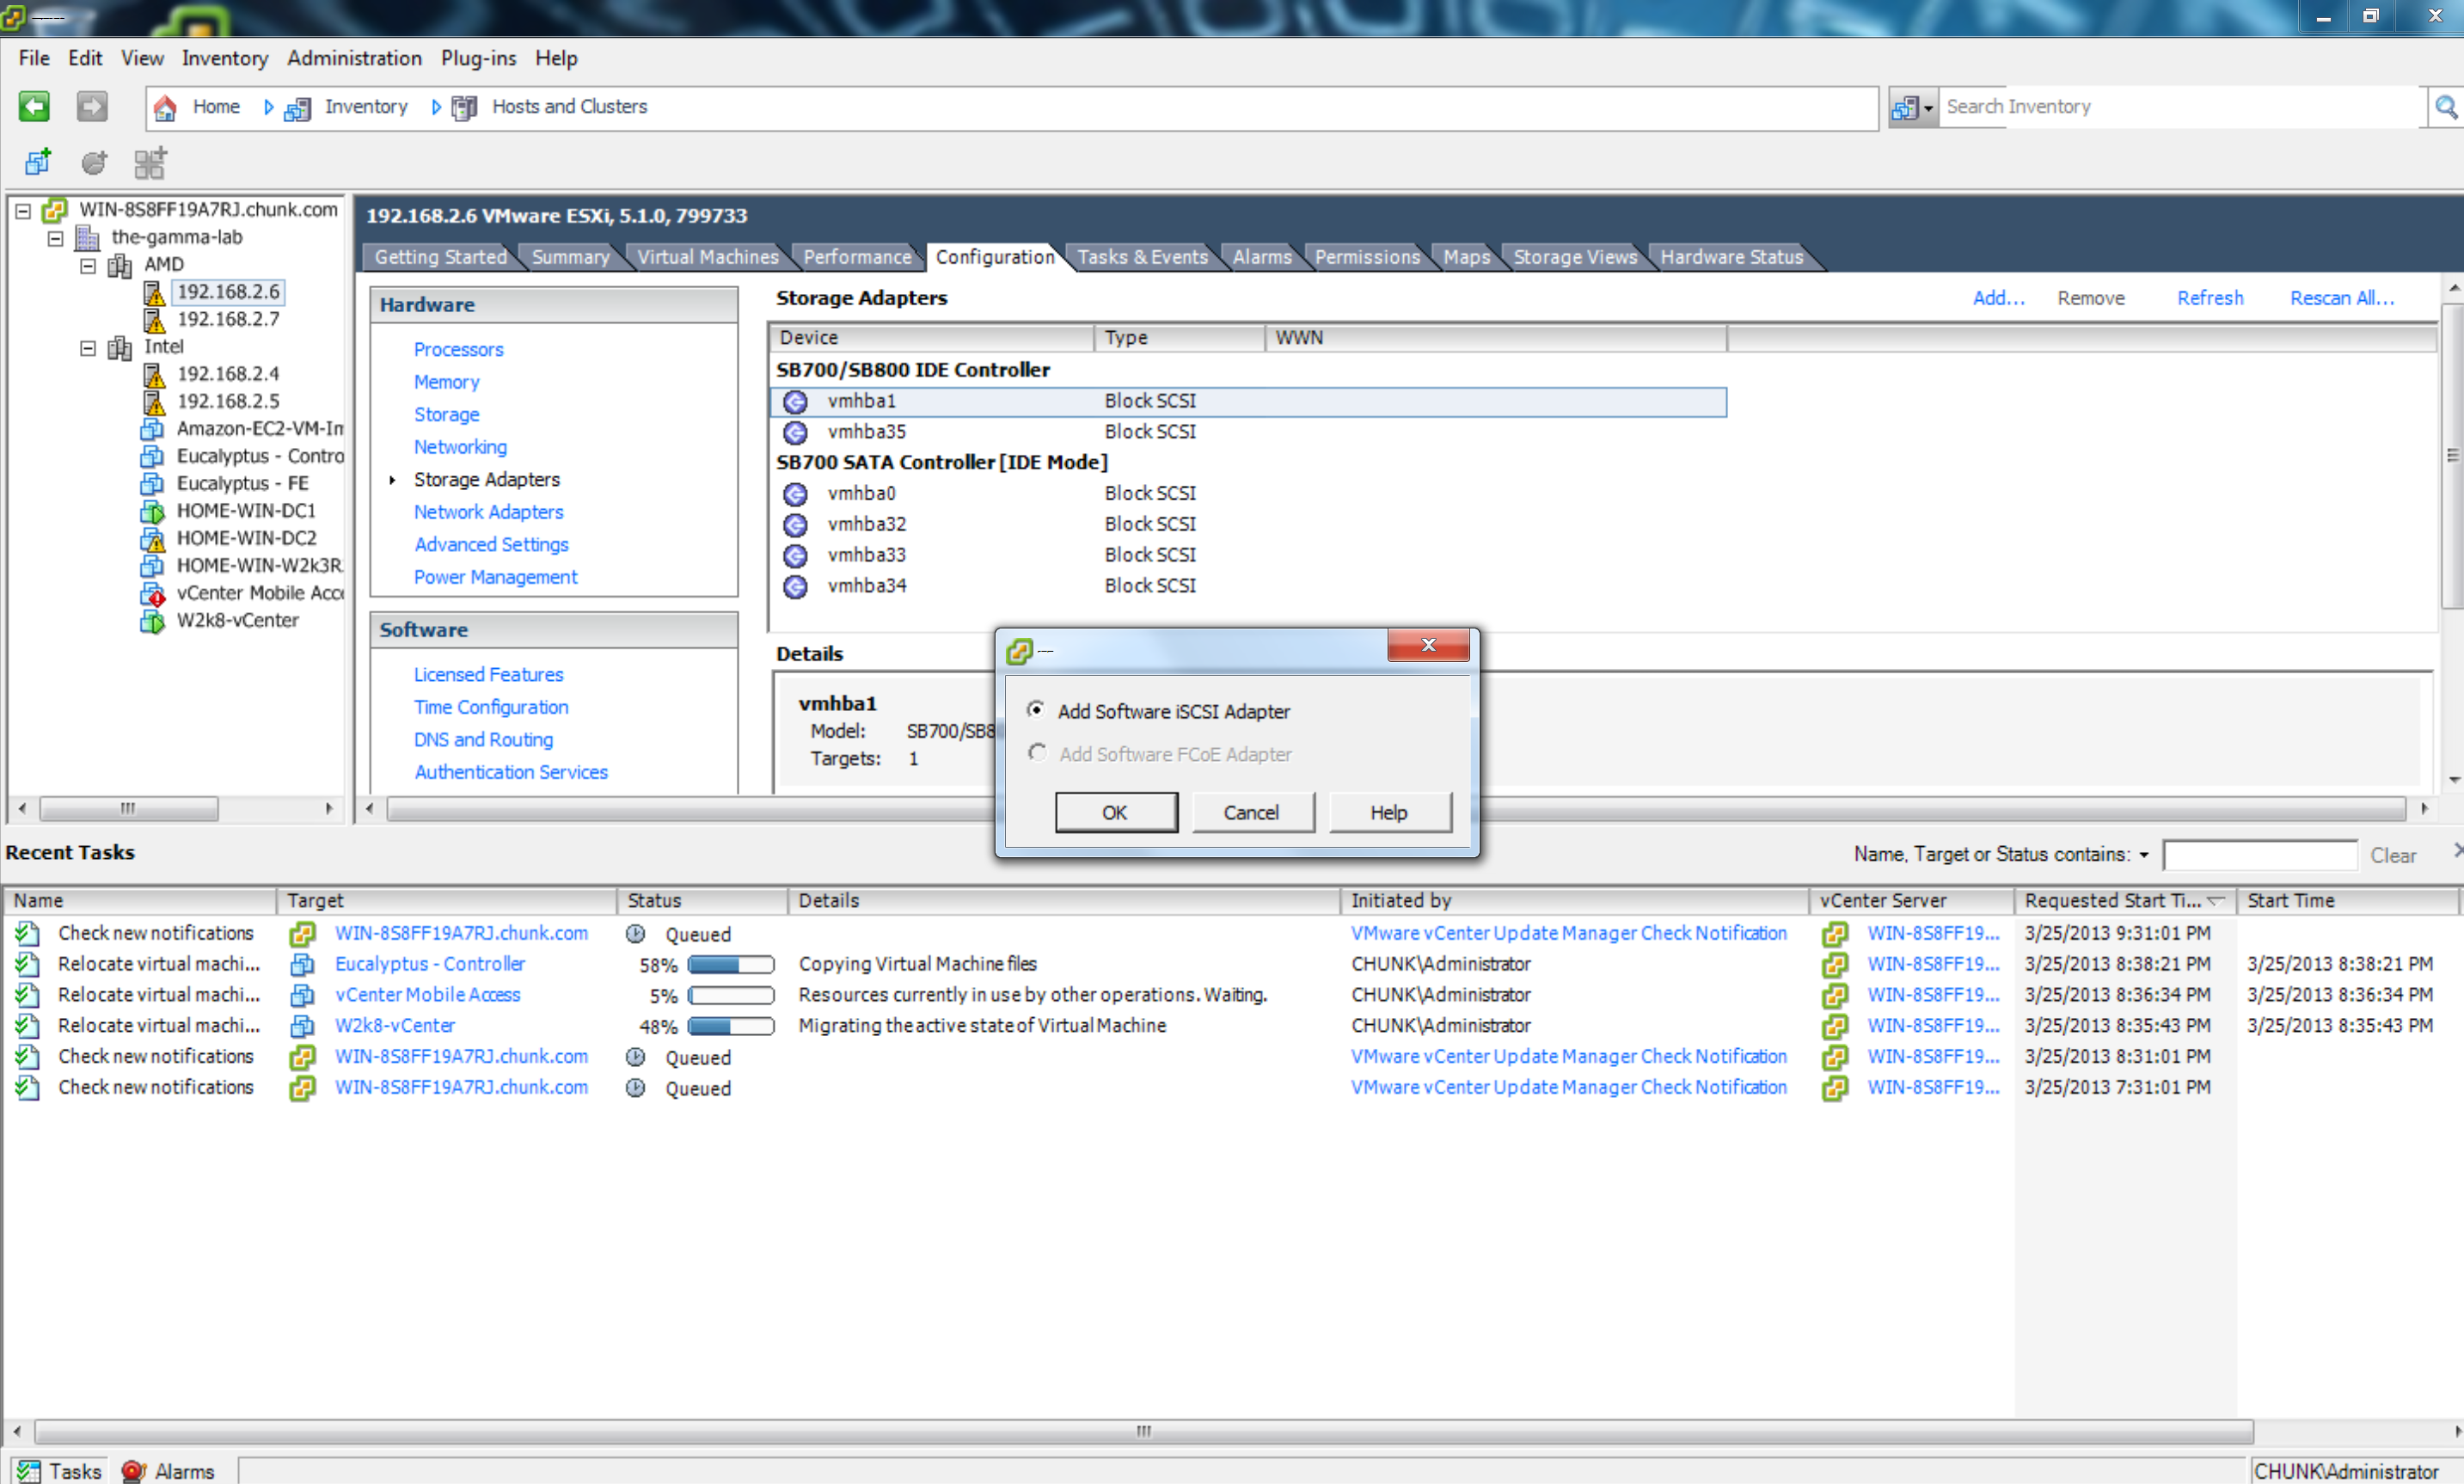Click the vCenter Mobile Access VM icon
The height and width of the screenshot is (1484, 2464).
click(x=152, y=593)
